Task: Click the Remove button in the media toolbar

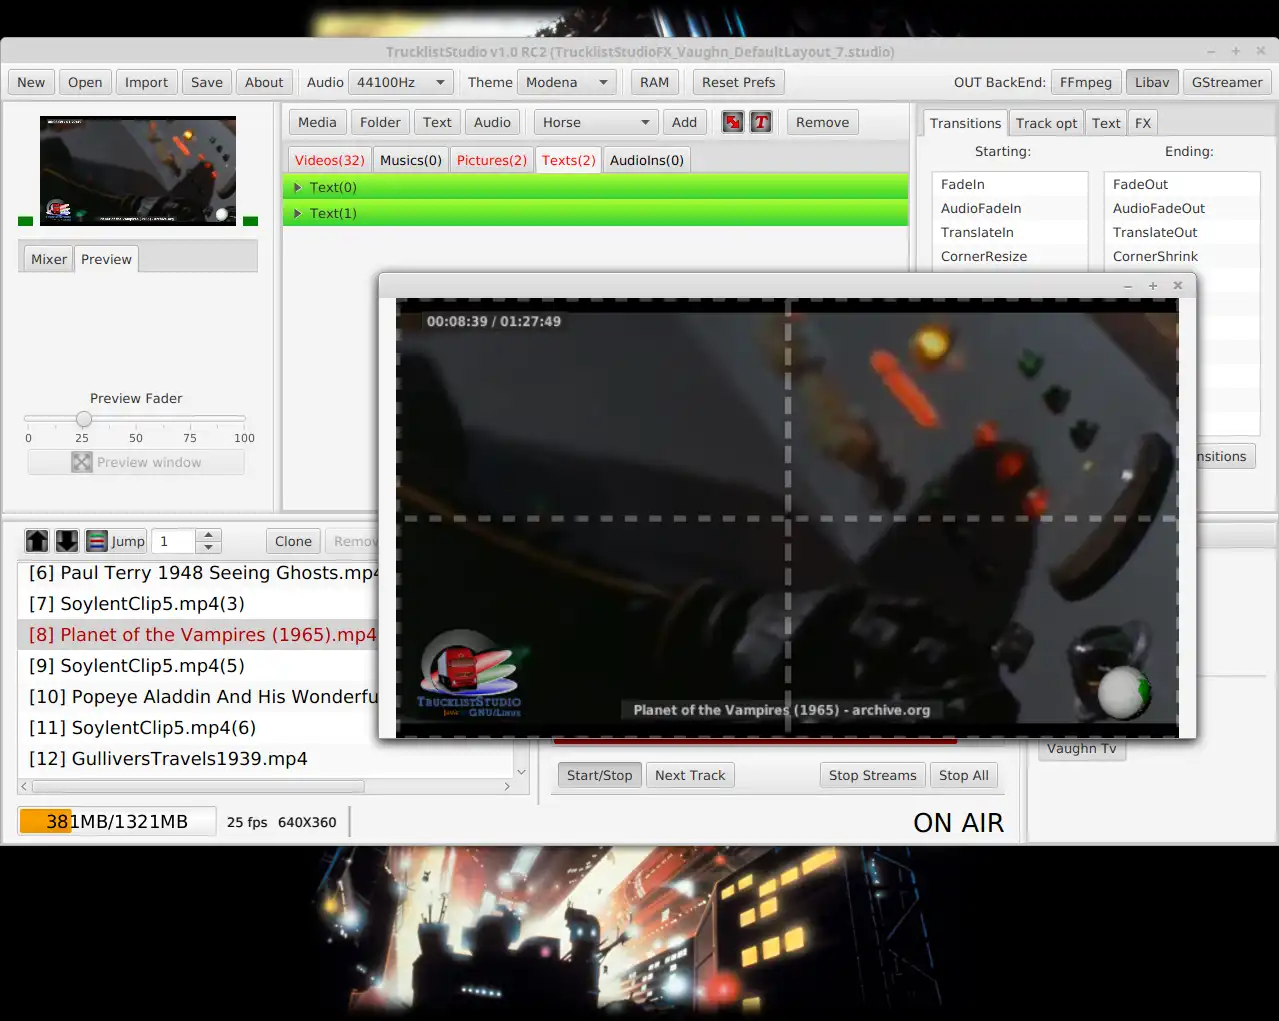Action: 822,122
